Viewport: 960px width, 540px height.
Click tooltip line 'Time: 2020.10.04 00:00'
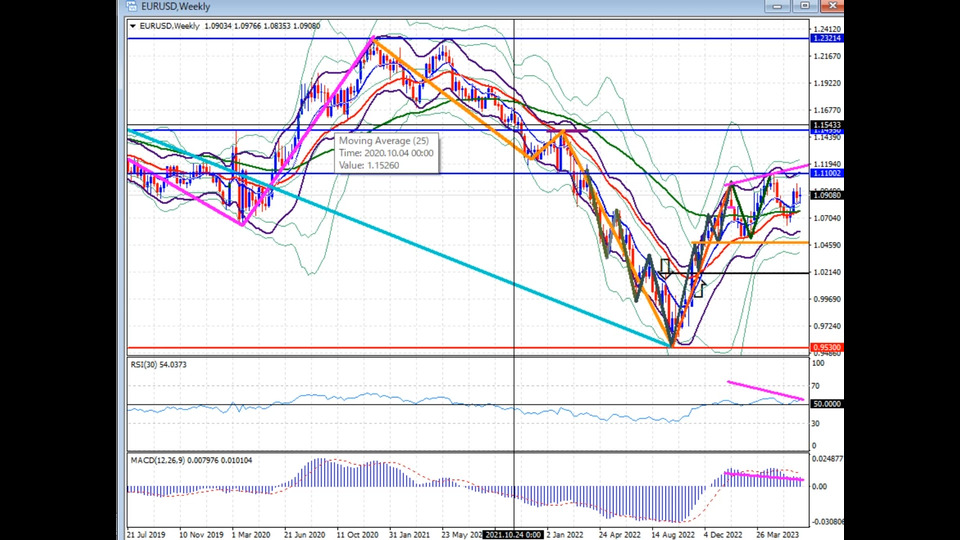386,153
